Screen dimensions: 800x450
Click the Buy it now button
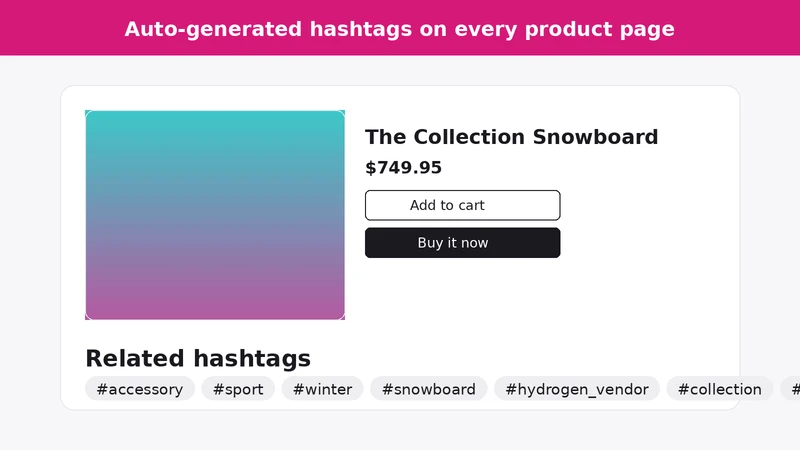[x=462, y=243]
